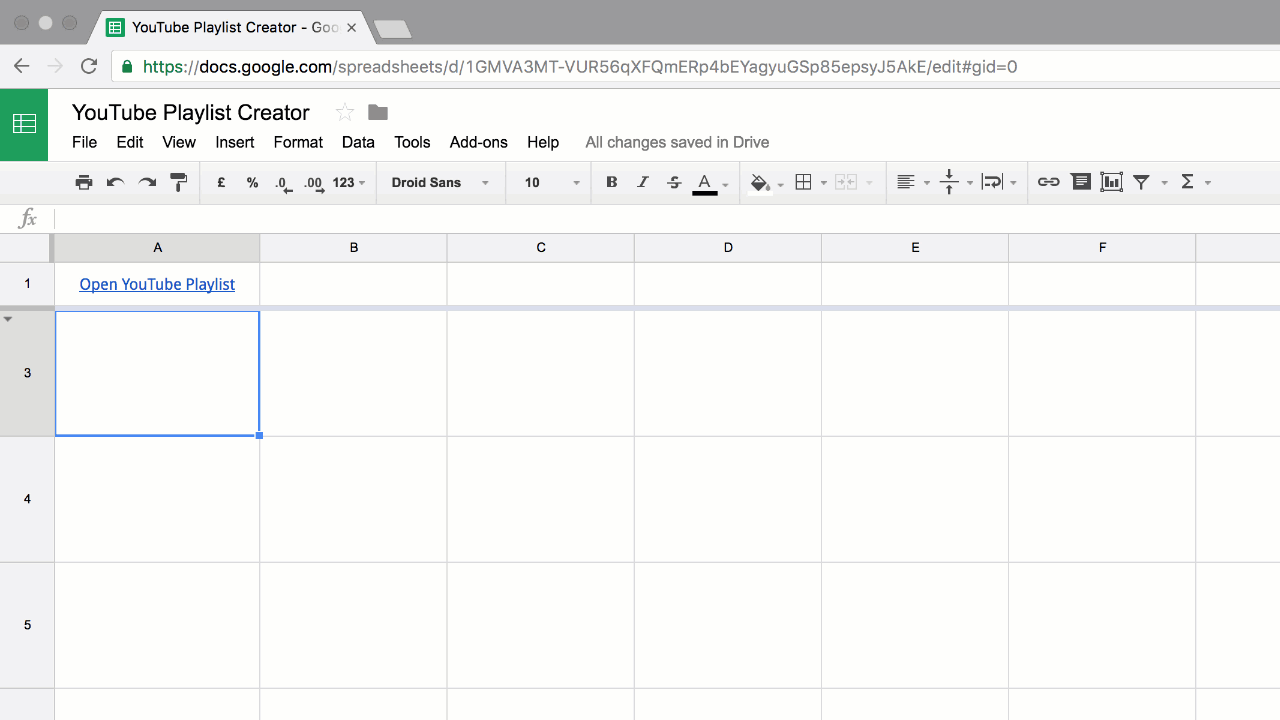
Task: Select row 4 header
Action: (x=27, y=499)
